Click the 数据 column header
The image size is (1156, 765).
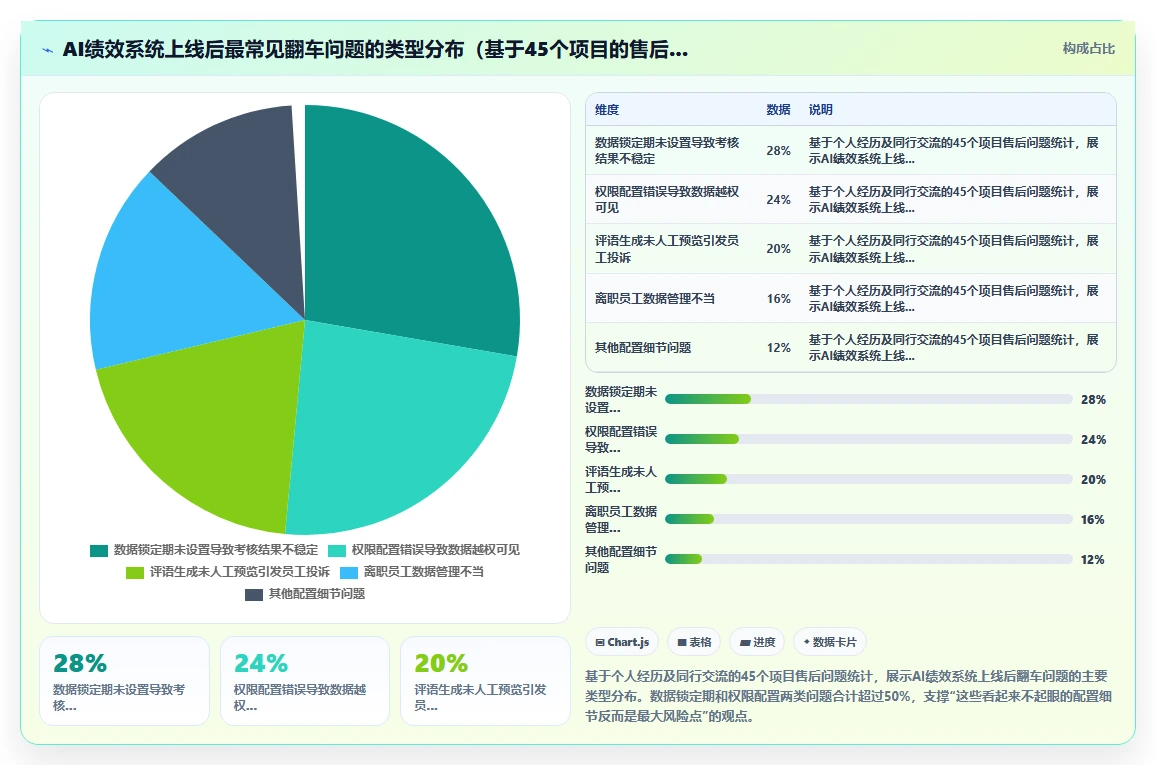point(778,110)
